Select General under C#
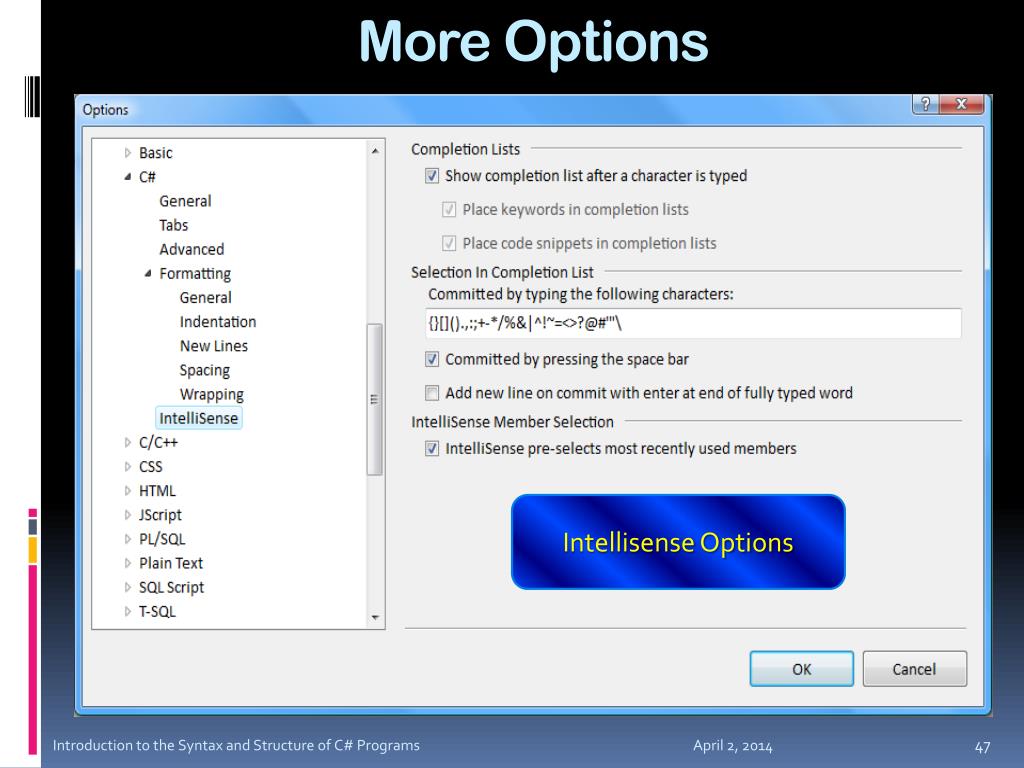Screen dimensions: 1024x768 click(x=185, y=201)
